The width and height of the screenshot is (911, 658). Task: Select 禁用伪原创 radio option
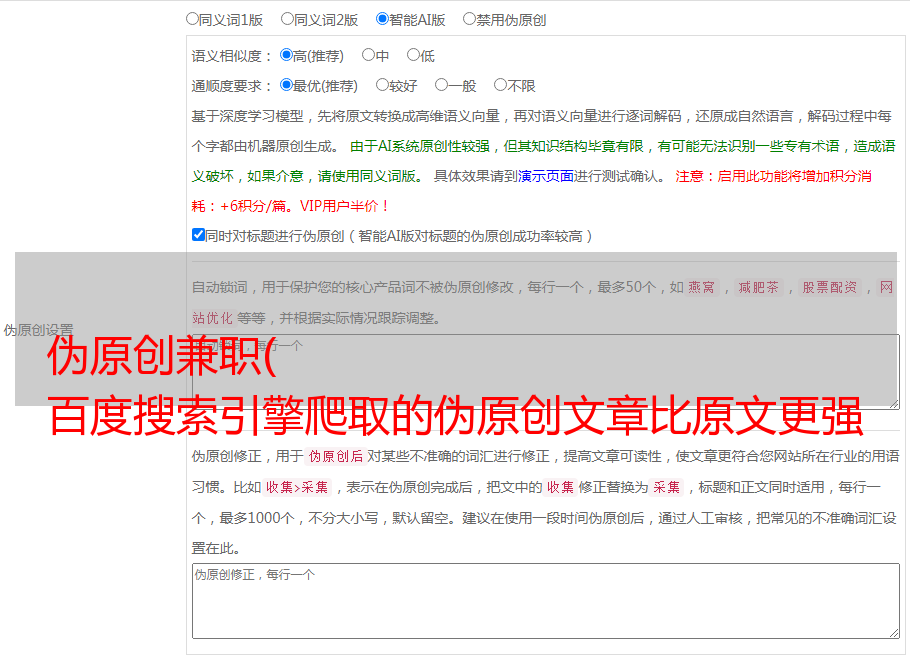[469, 19]
